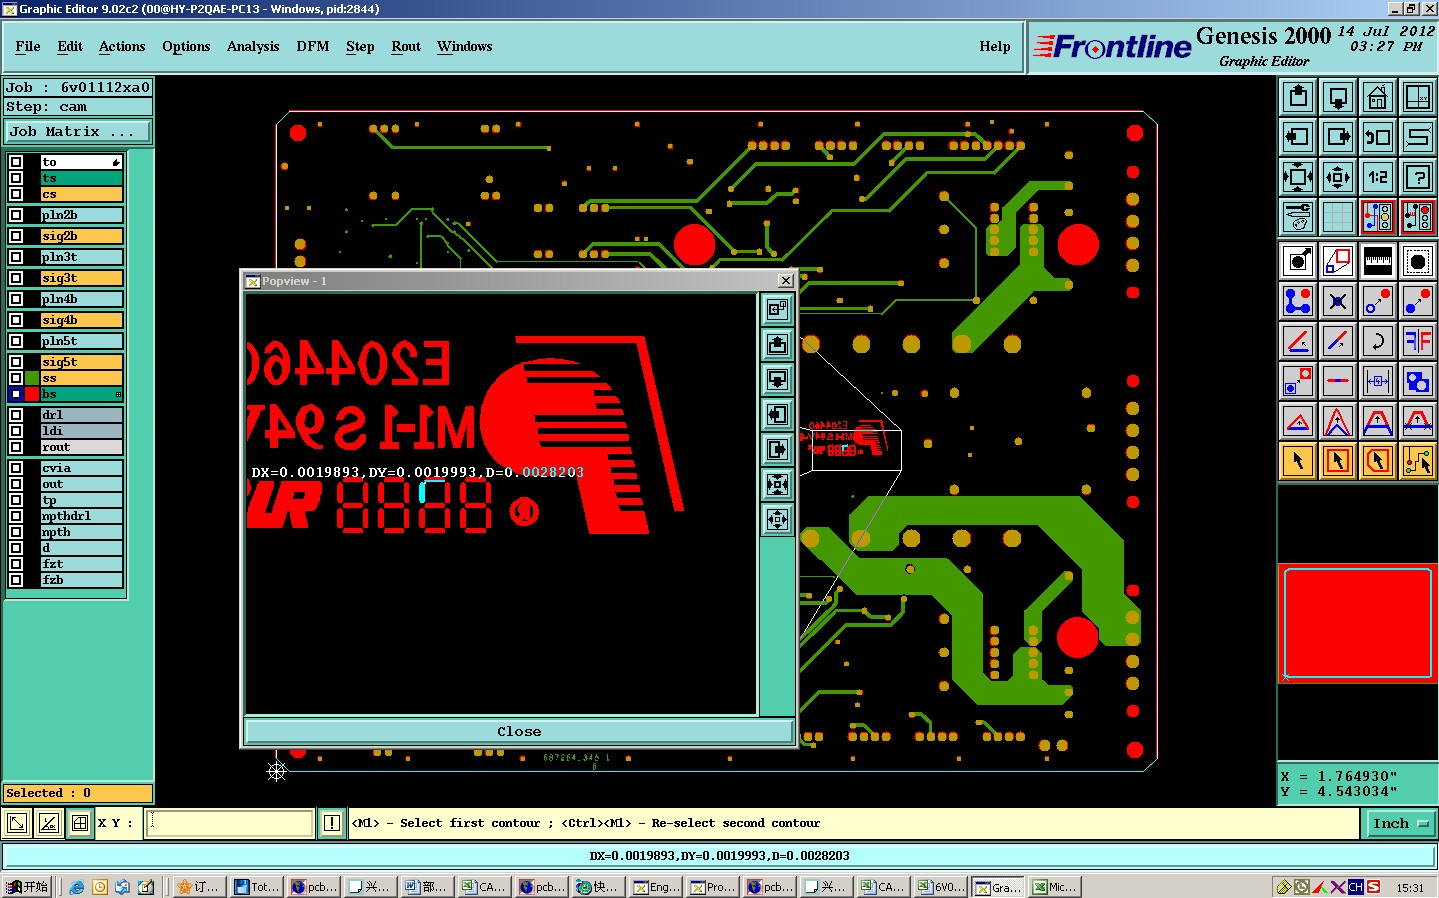This screenshot has width=1439, height=898.
Task: Select the rectangle arrow selection tool
Action: click(1338, 461)
